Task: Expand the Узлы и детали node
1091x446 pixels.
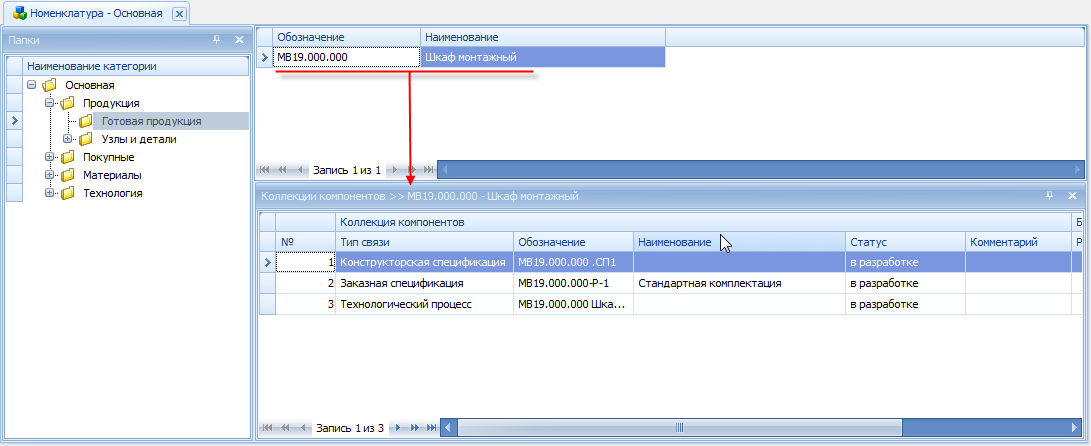Action: (x=67, y=139)
